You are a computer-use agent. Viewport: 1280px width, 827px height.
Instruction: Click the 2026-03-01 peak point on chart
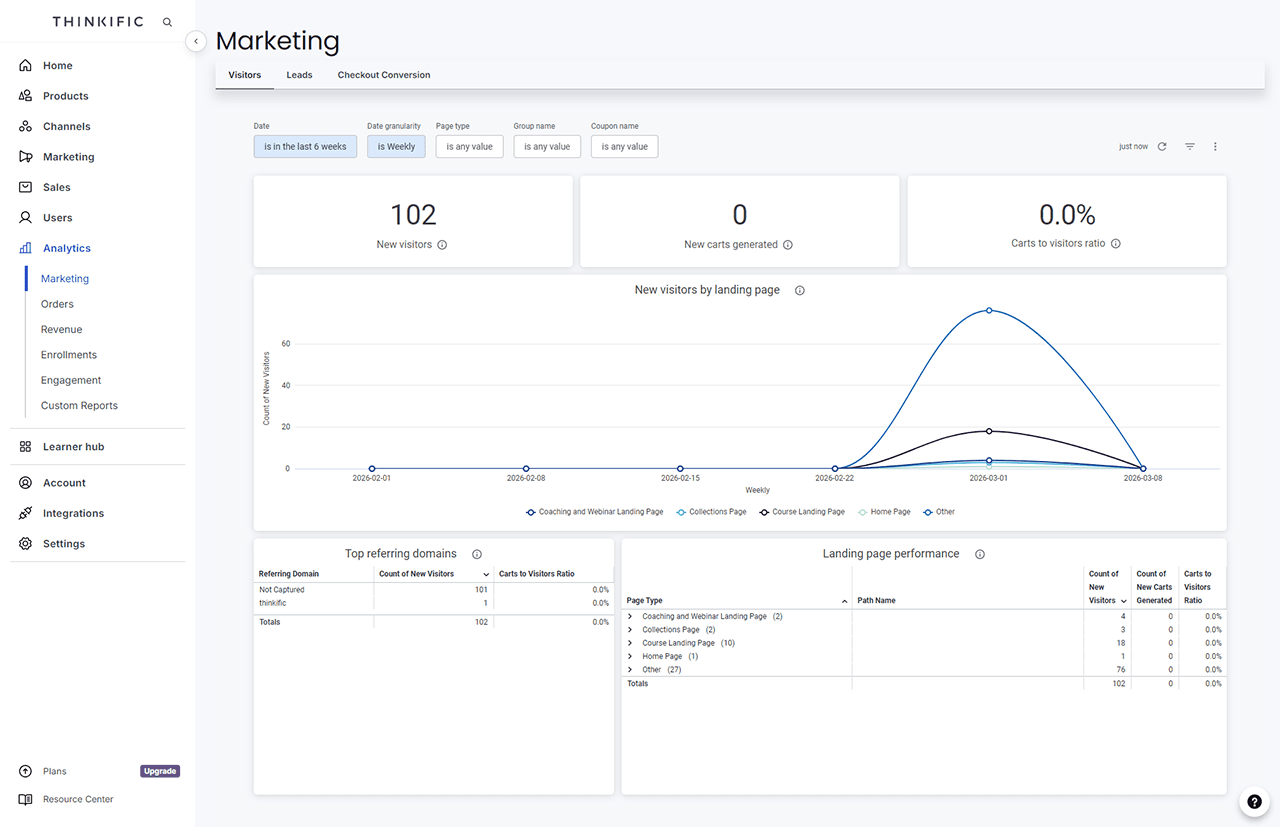pyautogui.click(x=989, y=310)
